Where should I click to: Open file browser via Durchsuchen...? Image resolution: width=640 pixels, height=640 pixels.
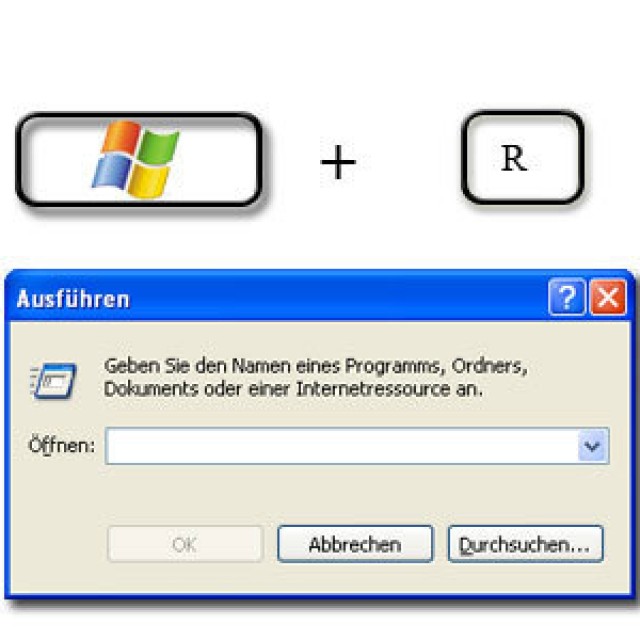[x=525, y=544]
